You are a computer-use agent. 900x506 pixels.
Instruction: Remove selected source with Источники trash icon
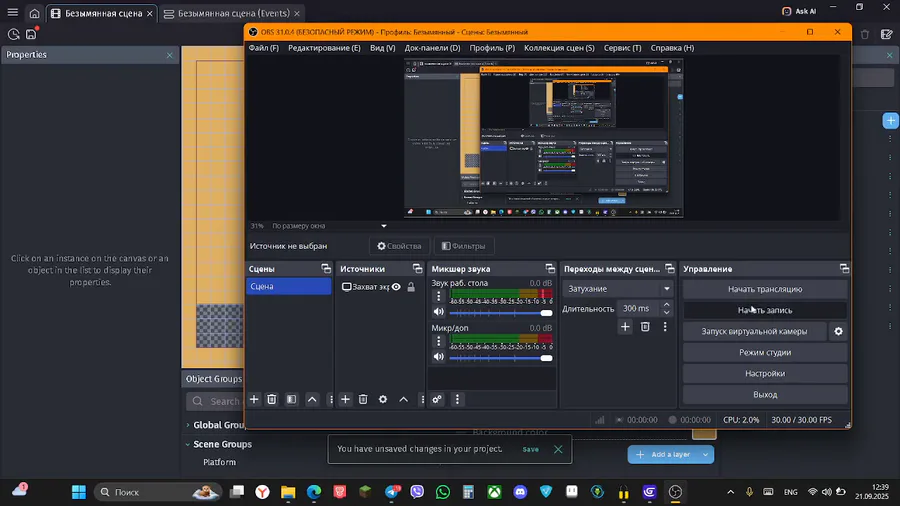363,399
